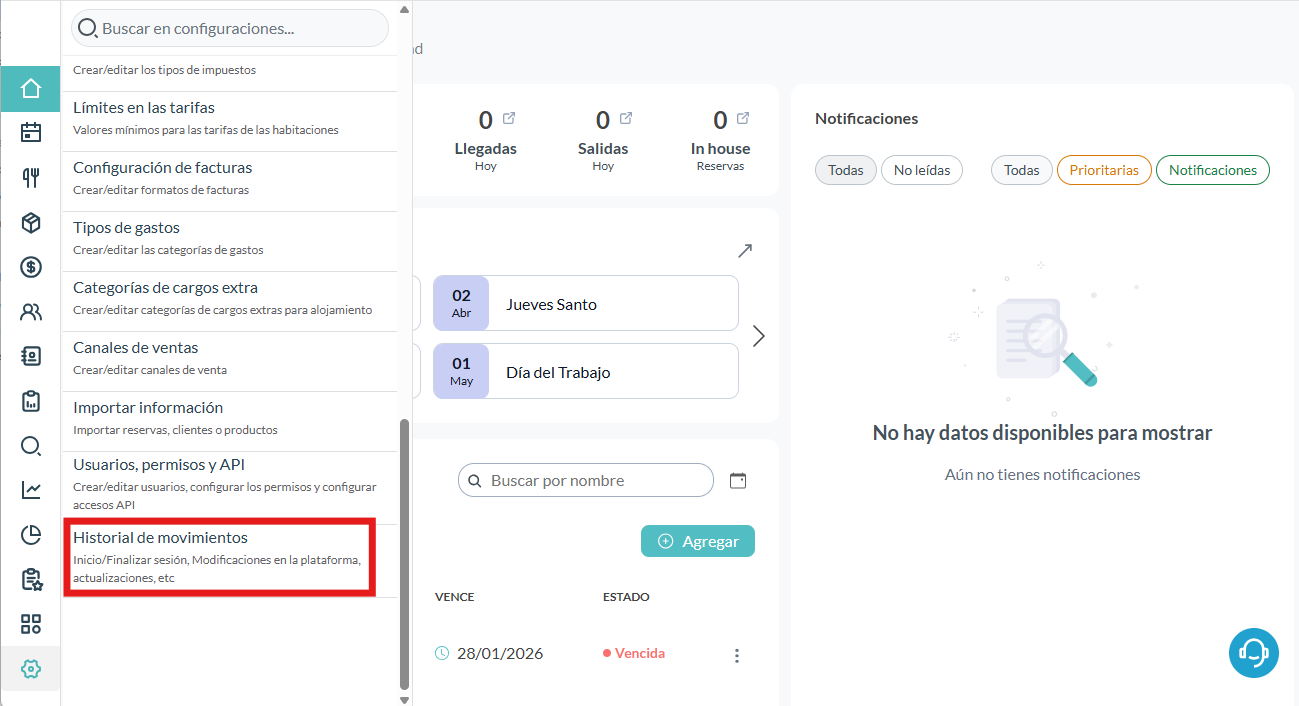The image size is (1299, 706).
Task: Toggle the Prioritarias notification filter
Action: coord(1103,170)
